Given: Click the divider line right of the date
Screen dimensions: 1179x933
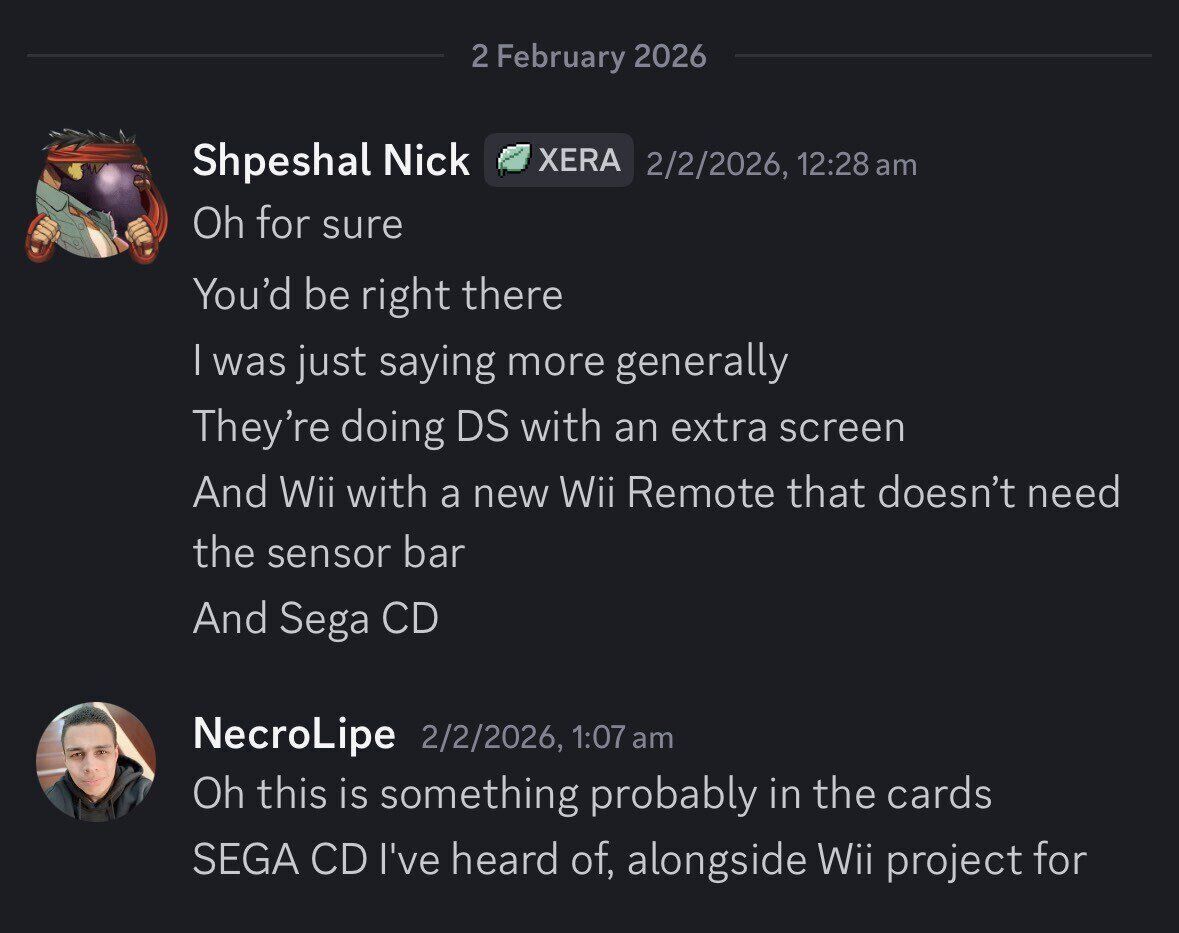Looking at the screenshot, I should 942,56.
